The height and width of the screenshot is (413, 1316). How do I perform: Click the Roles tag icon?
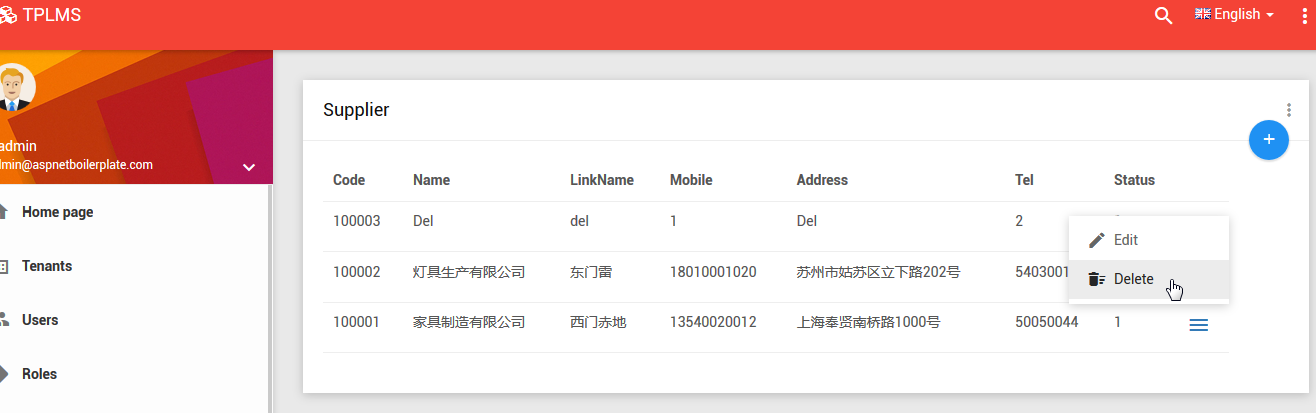4,374
